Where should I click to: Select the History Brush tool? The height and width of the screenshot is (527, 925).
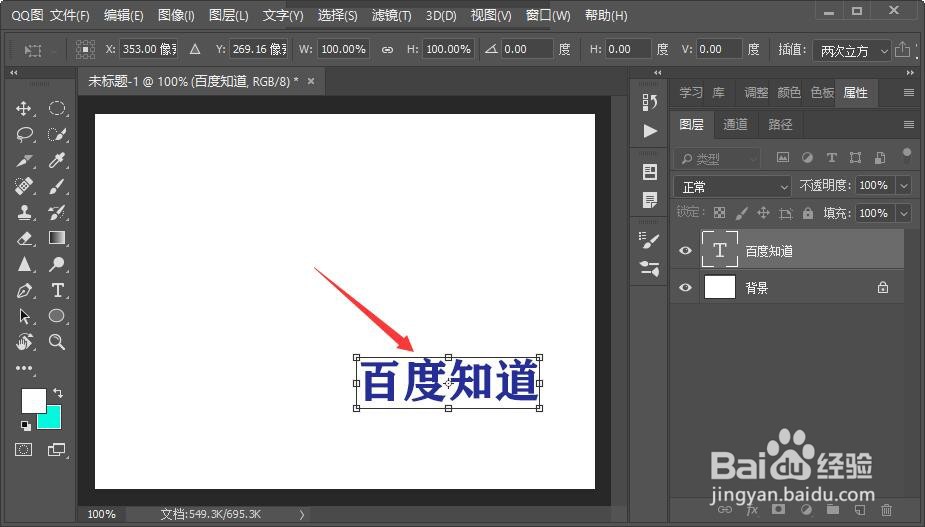(57, 212)
